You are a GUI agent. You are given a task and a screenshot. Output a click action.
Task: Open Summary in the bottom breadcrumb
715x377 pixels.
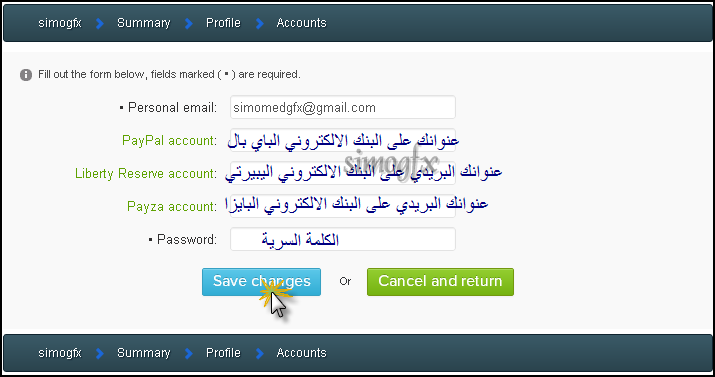click(144, 353)
